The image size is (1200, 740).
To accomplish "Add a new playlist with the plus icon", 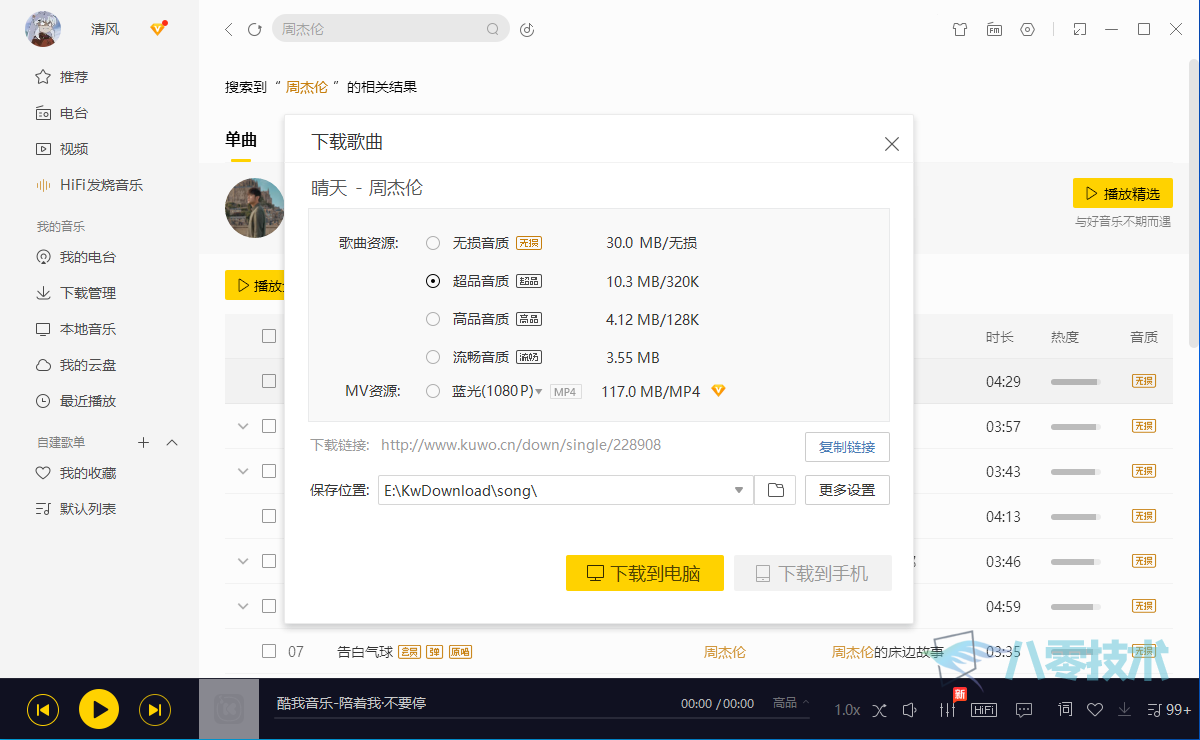I will [x=143, y=442].
